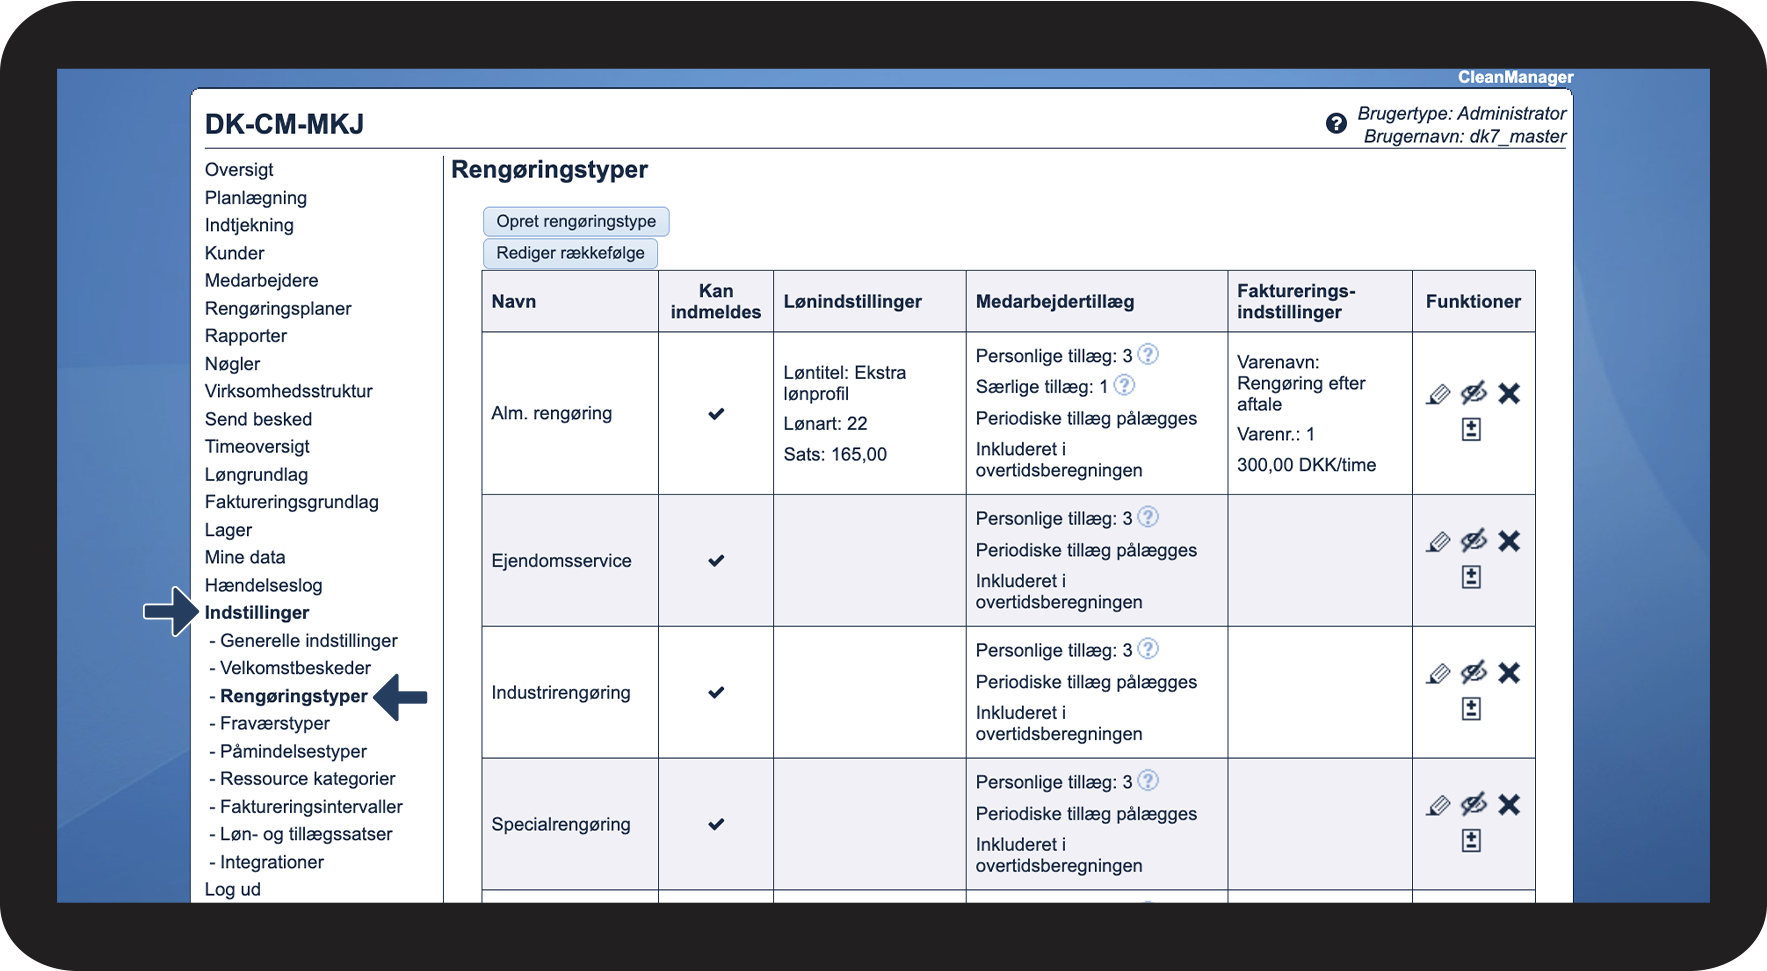The image size is (1767, 971).
Task: Open Generelle indstillinger submenu item
Action: [x=308, y=641]
